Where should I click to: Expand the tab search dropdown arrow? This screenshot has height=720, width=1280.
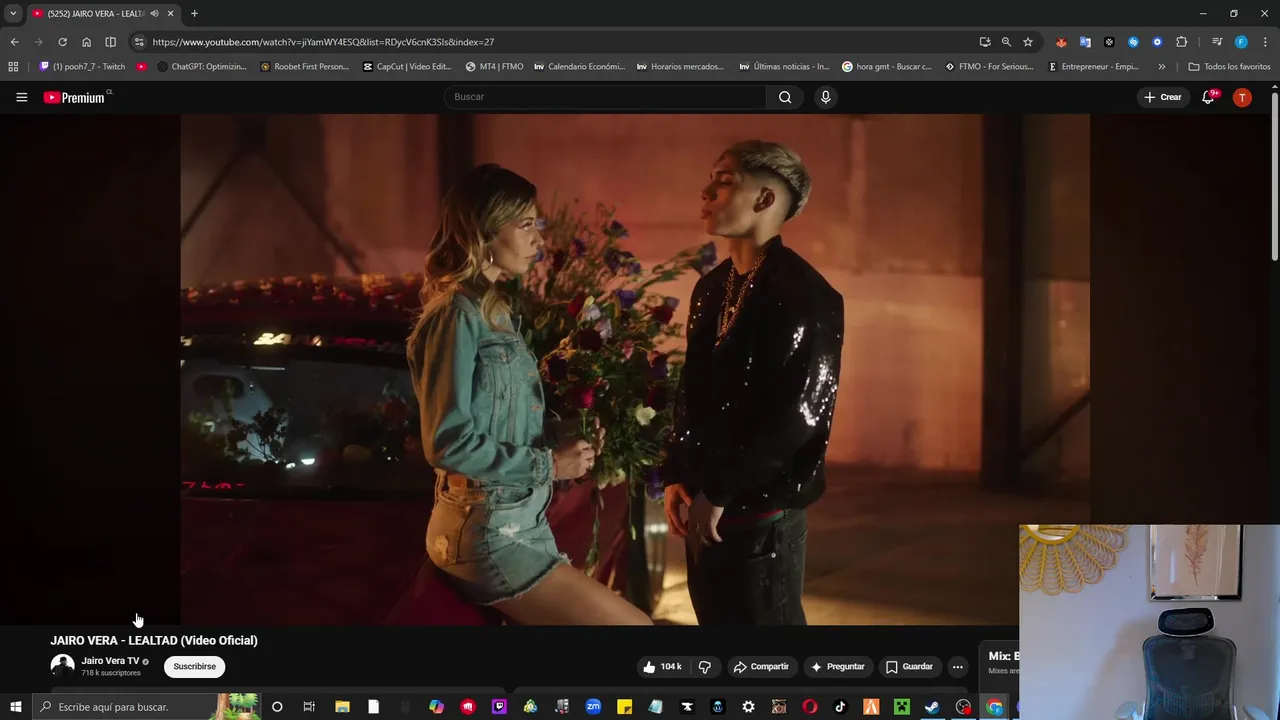(13, 14)
